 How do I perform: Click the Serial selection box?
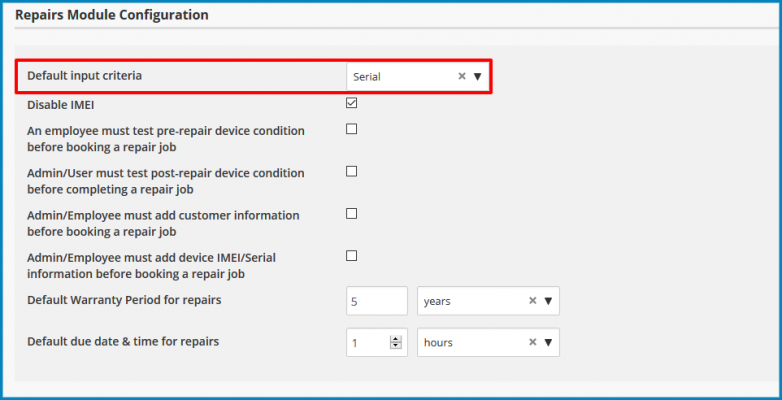pos(417,76)
